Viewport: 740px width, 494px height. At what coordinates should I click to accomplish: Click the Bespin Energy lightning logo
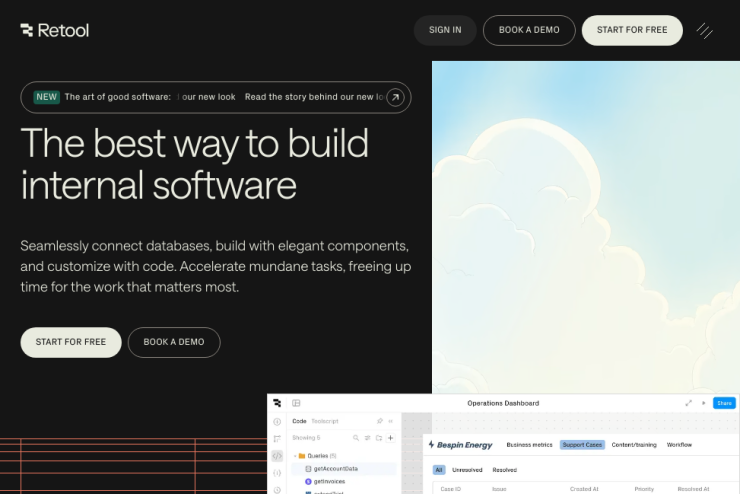[x=431, y=444]
